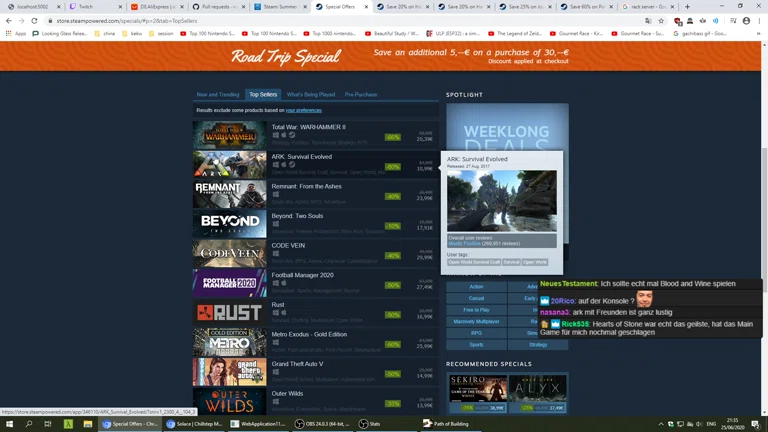Open the Windows Start menu

[8, 424]
